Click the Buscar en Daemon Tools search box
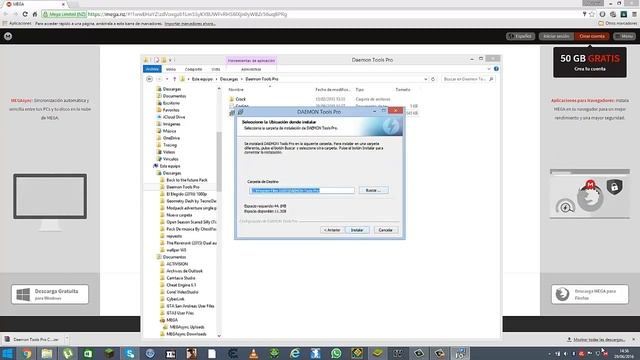The width and height of the screenshot is (640, 360). coord(468,79)
